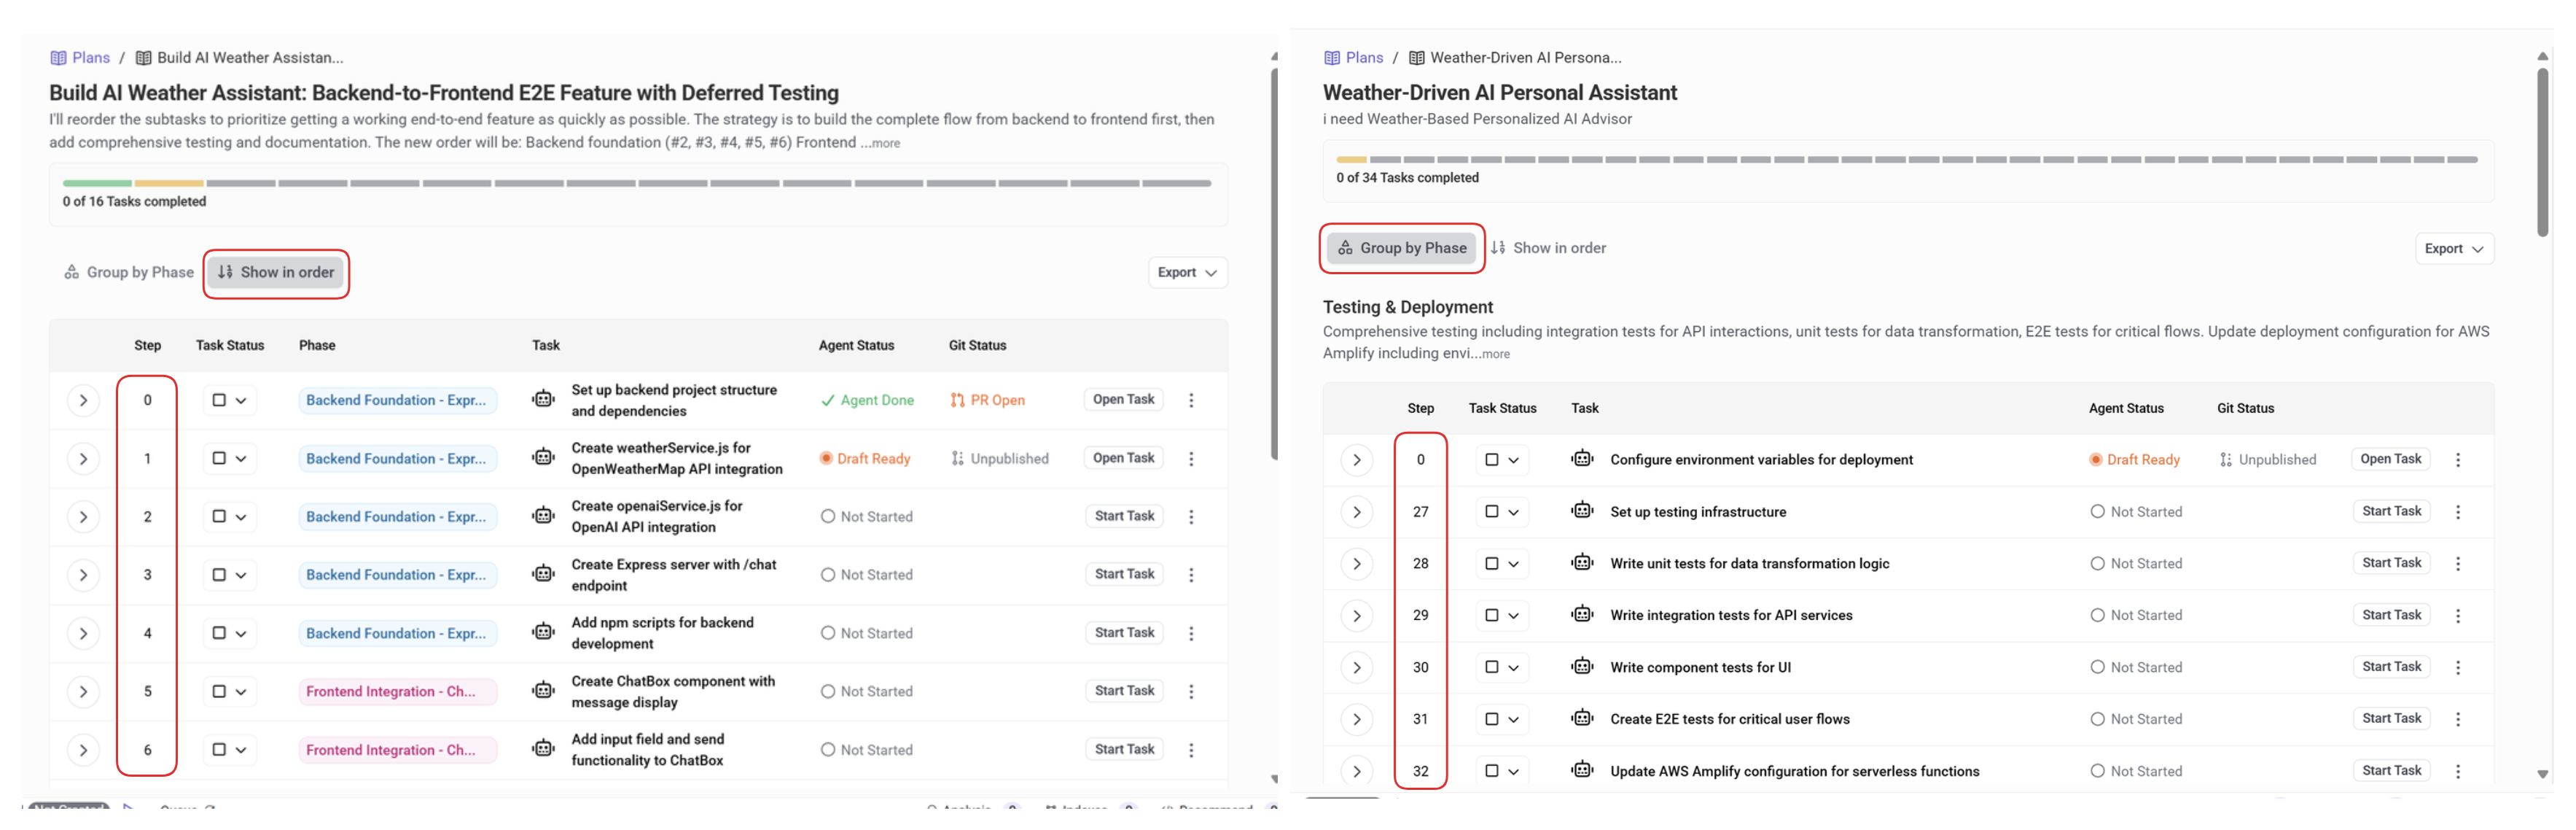Open kebab menu for 'Create weatherService.js' task
This screenshot has height=830, width=2576.
[x=1191, y=459]
